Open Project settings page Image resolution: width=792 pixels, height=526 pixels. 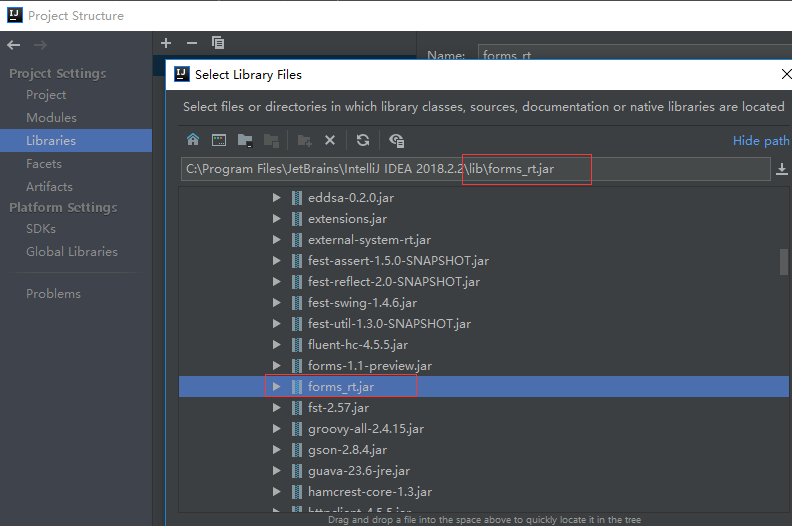(46, 95)
